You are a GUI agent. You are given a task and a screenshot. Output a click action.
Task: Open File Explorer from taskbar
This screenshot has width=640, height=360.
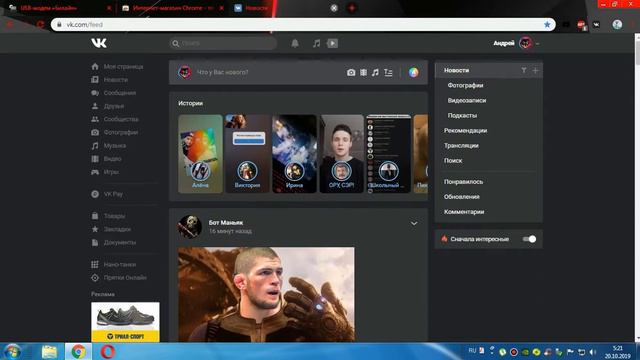49,351
